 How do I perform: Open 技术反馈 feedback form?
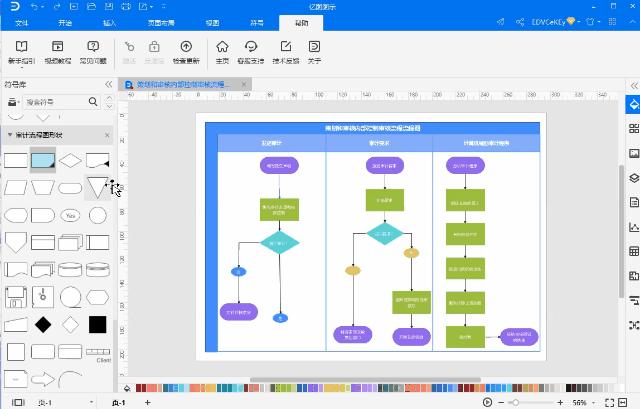point(286,52)
